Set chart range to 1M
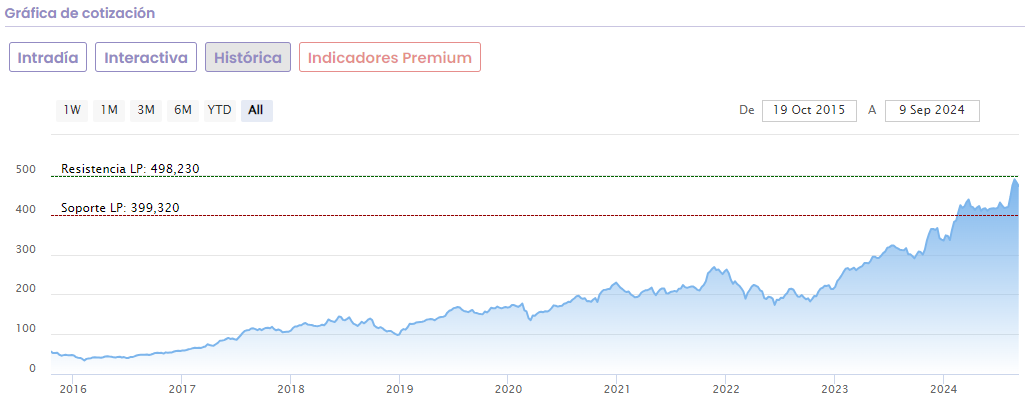1025x400 pixels. click(109, 110)
